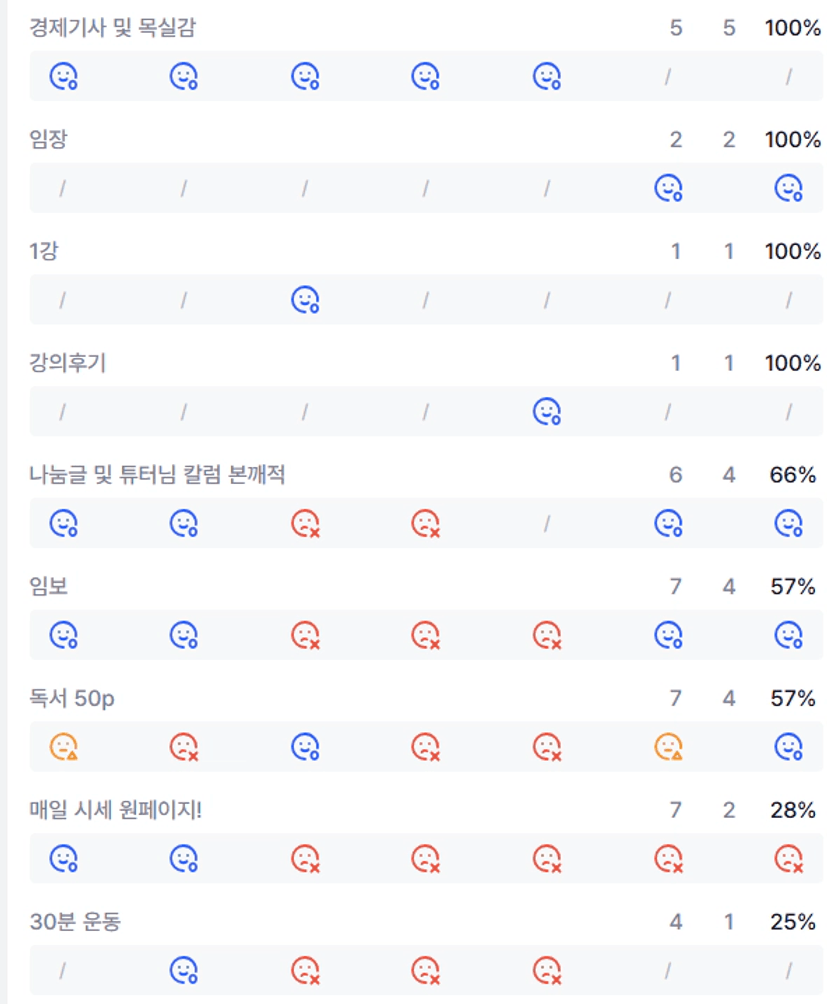Click first blue smiley in the 임장 row

(668, 188)
